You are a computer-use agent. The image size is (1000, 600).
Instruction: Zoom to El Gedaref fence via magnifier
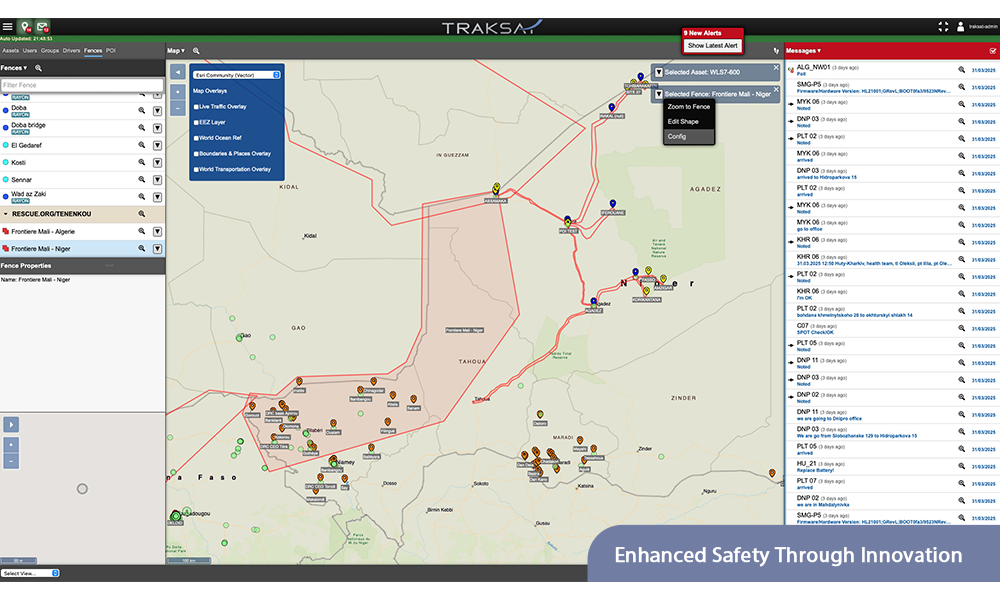pos(142,145)
